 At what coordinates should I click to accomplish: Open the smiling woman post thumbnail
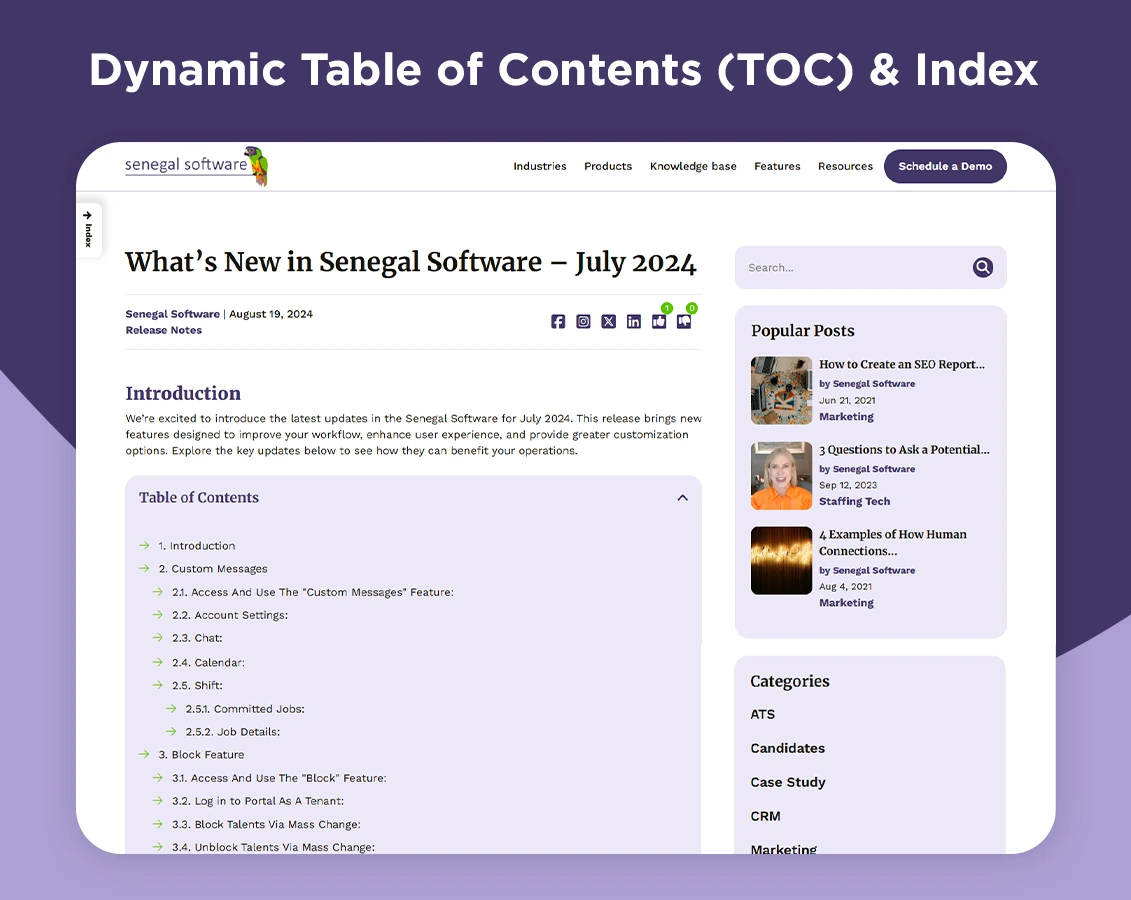pyautogui.click(x=781, y=476)
